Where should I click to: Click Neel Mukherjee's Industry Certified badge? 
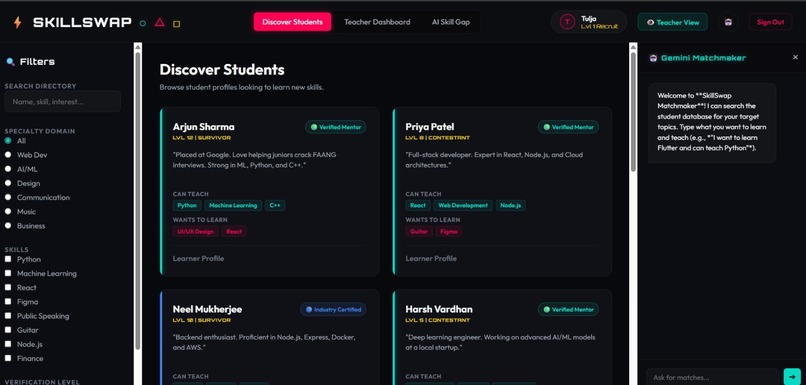coord(333,309)
